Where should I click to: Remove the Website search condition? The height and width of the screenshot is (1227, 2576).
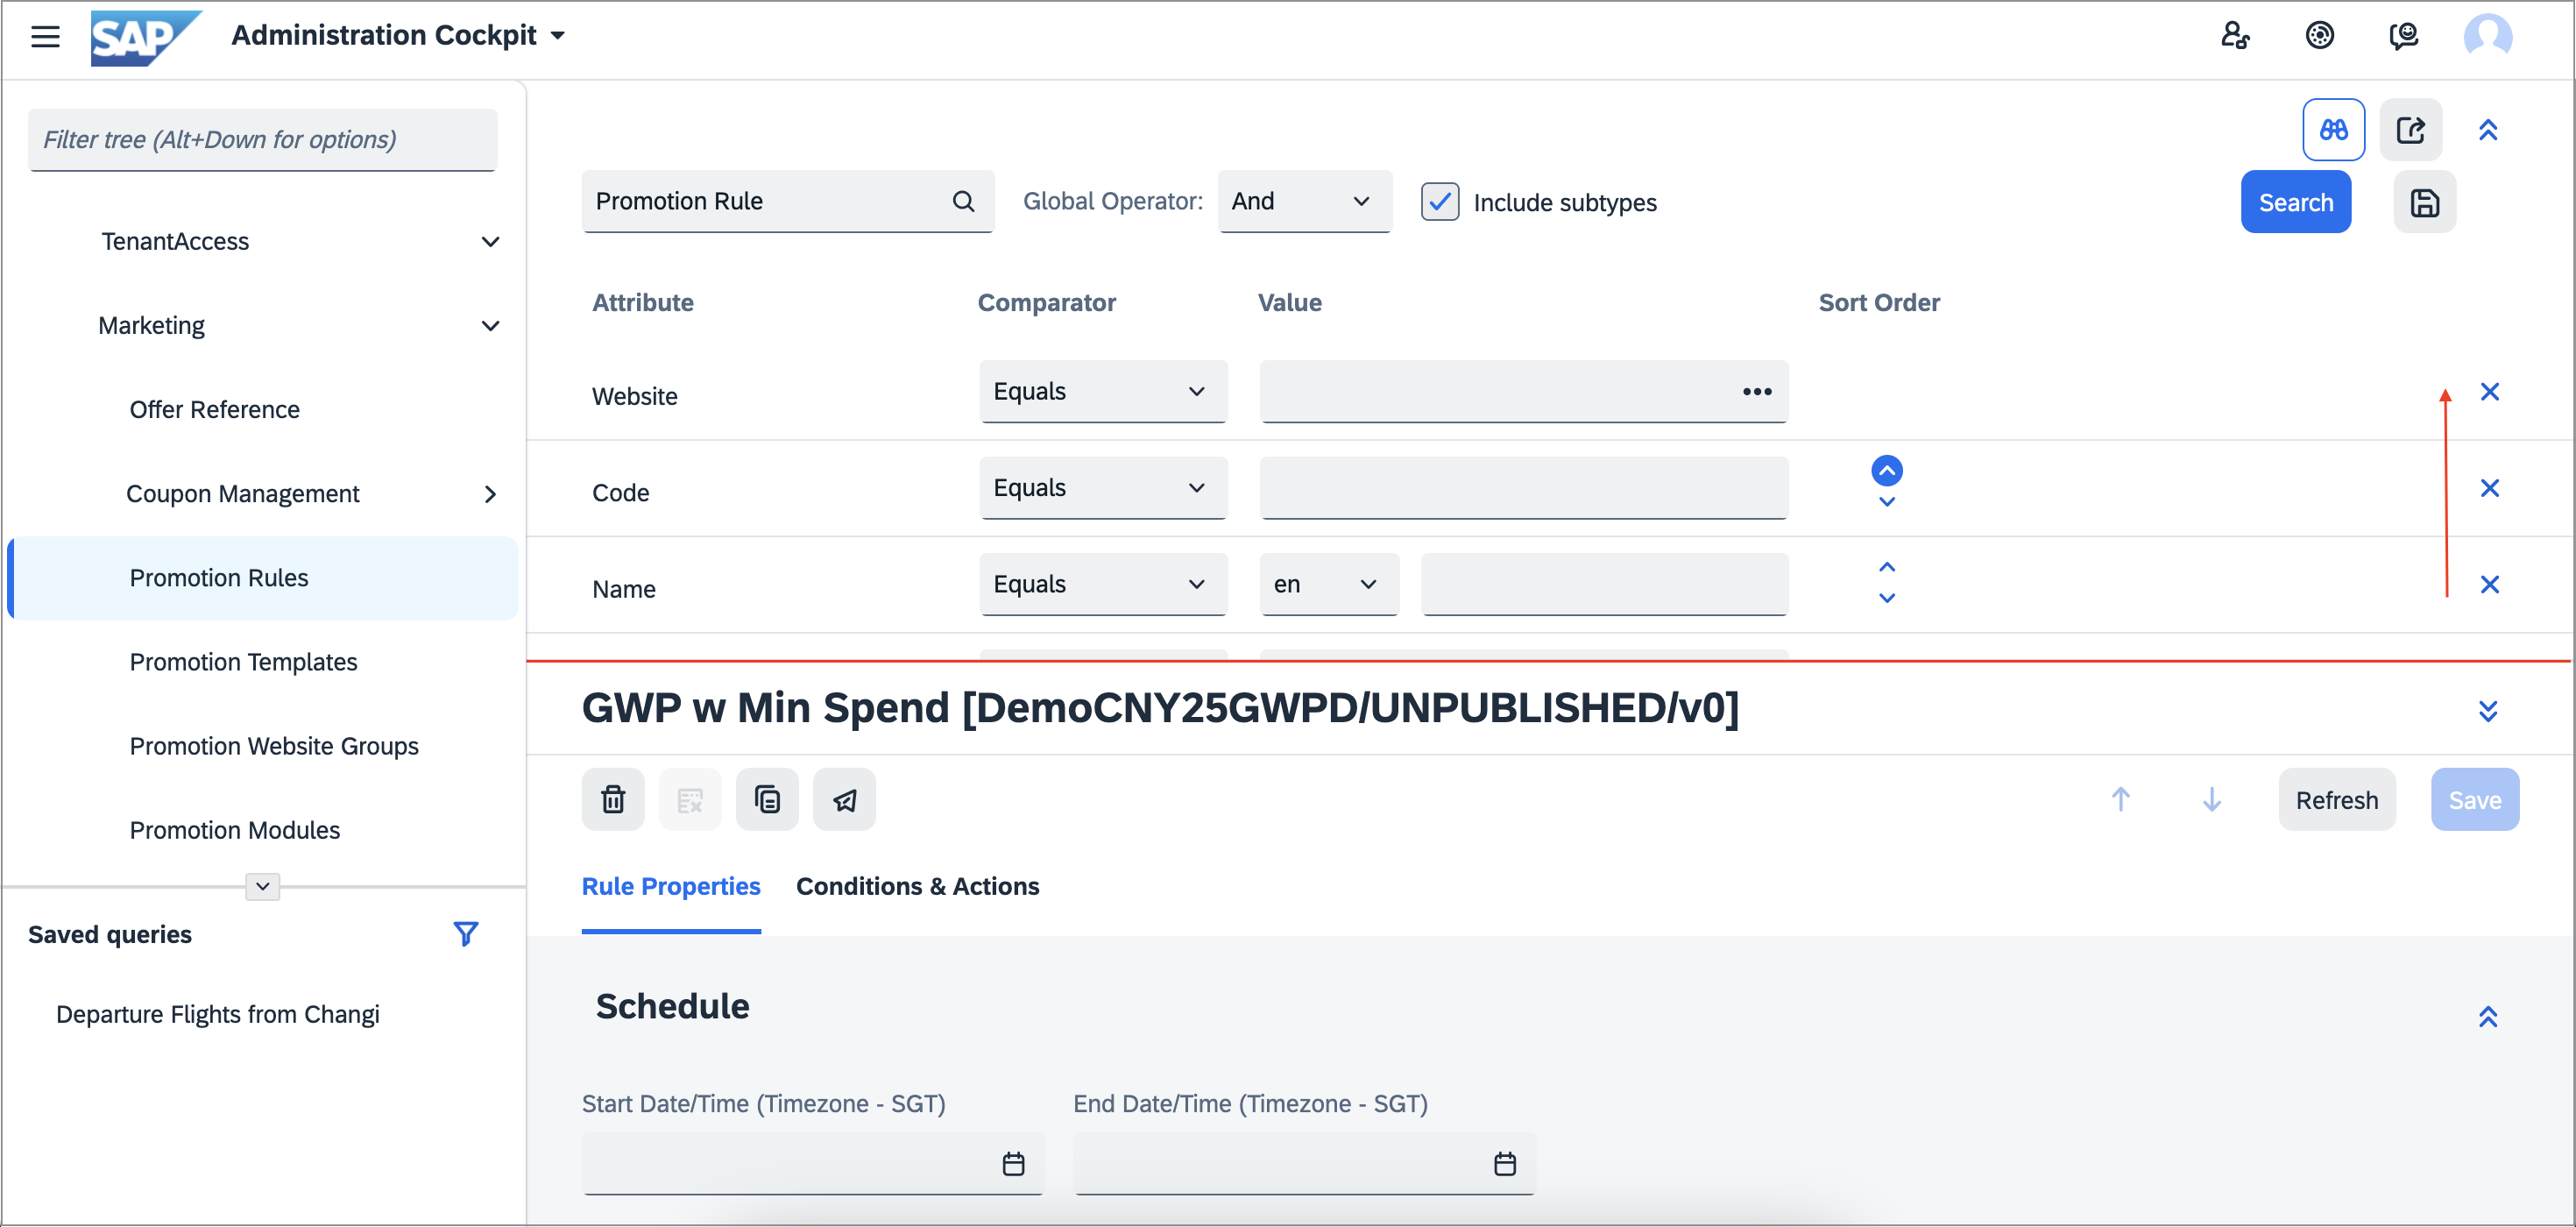pyautogui.click(x=2489, y=392)
